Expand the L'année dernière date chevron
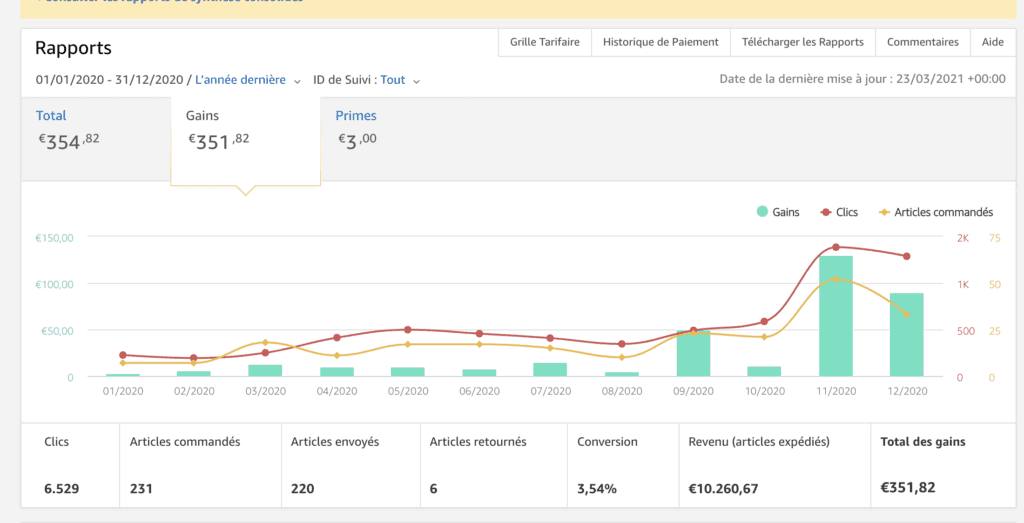This screenshot has height=523, width=1024. pyautogui.click(x=297, y=81)
